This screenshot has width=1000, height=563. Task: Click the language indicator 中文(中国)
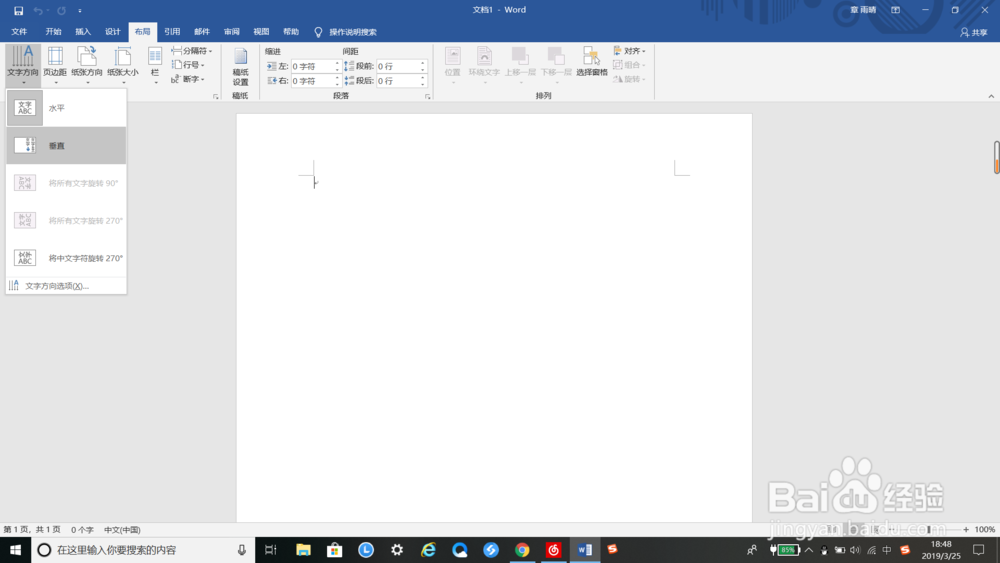pos(122,530)
